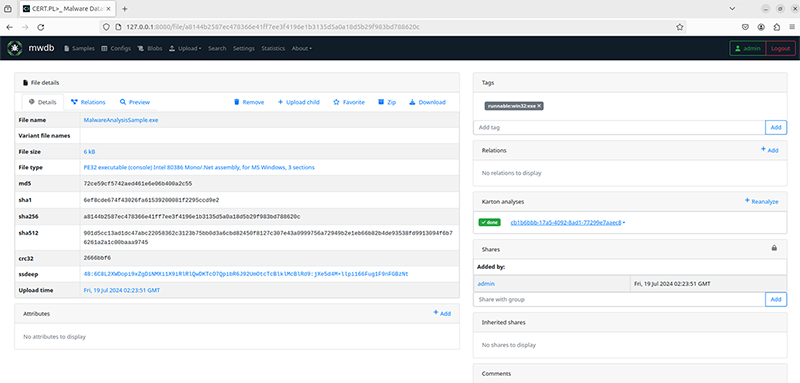Open the browser extensions icon

click(x=777, y=27)
